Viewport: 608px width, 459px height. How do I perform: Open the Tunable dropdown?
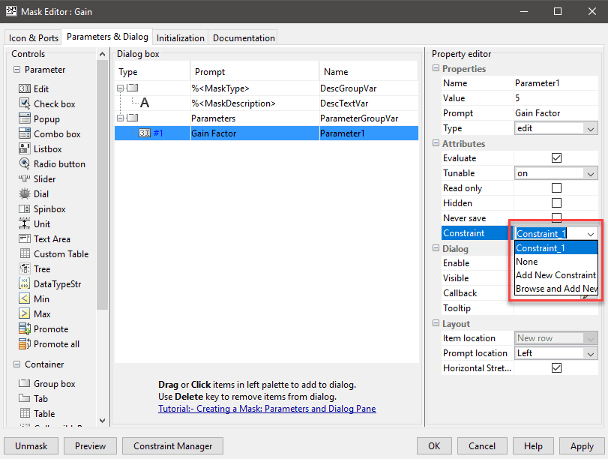click(556, 173)
